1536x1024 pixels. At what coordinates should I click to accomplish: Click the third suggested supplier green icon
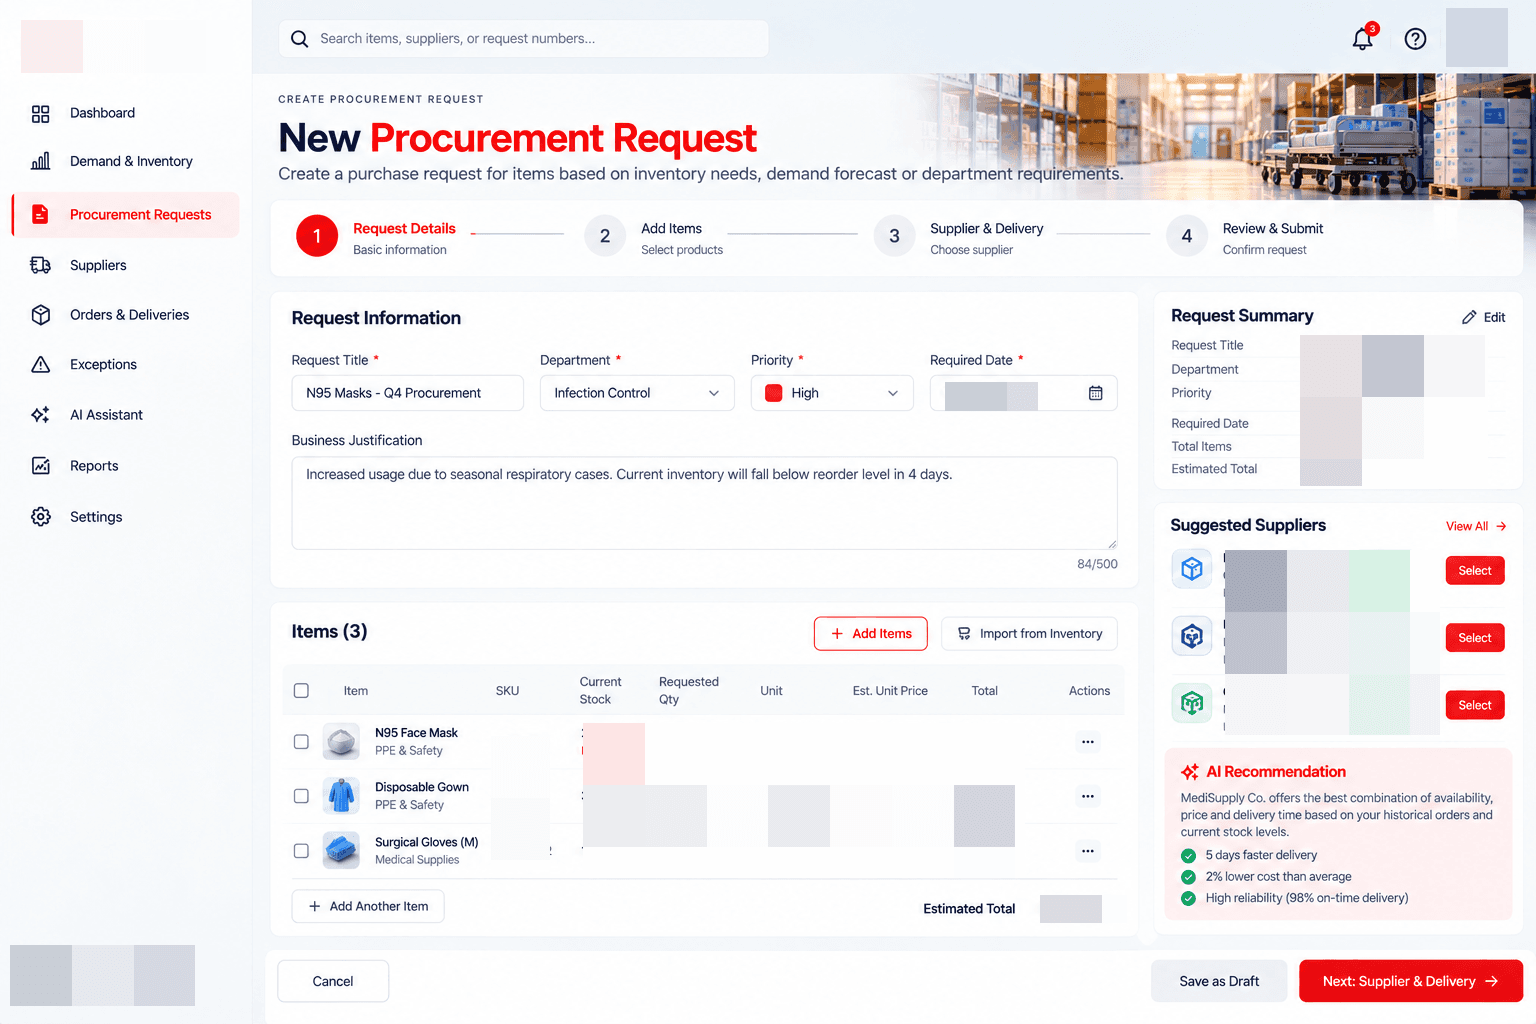click(1192, 703)
